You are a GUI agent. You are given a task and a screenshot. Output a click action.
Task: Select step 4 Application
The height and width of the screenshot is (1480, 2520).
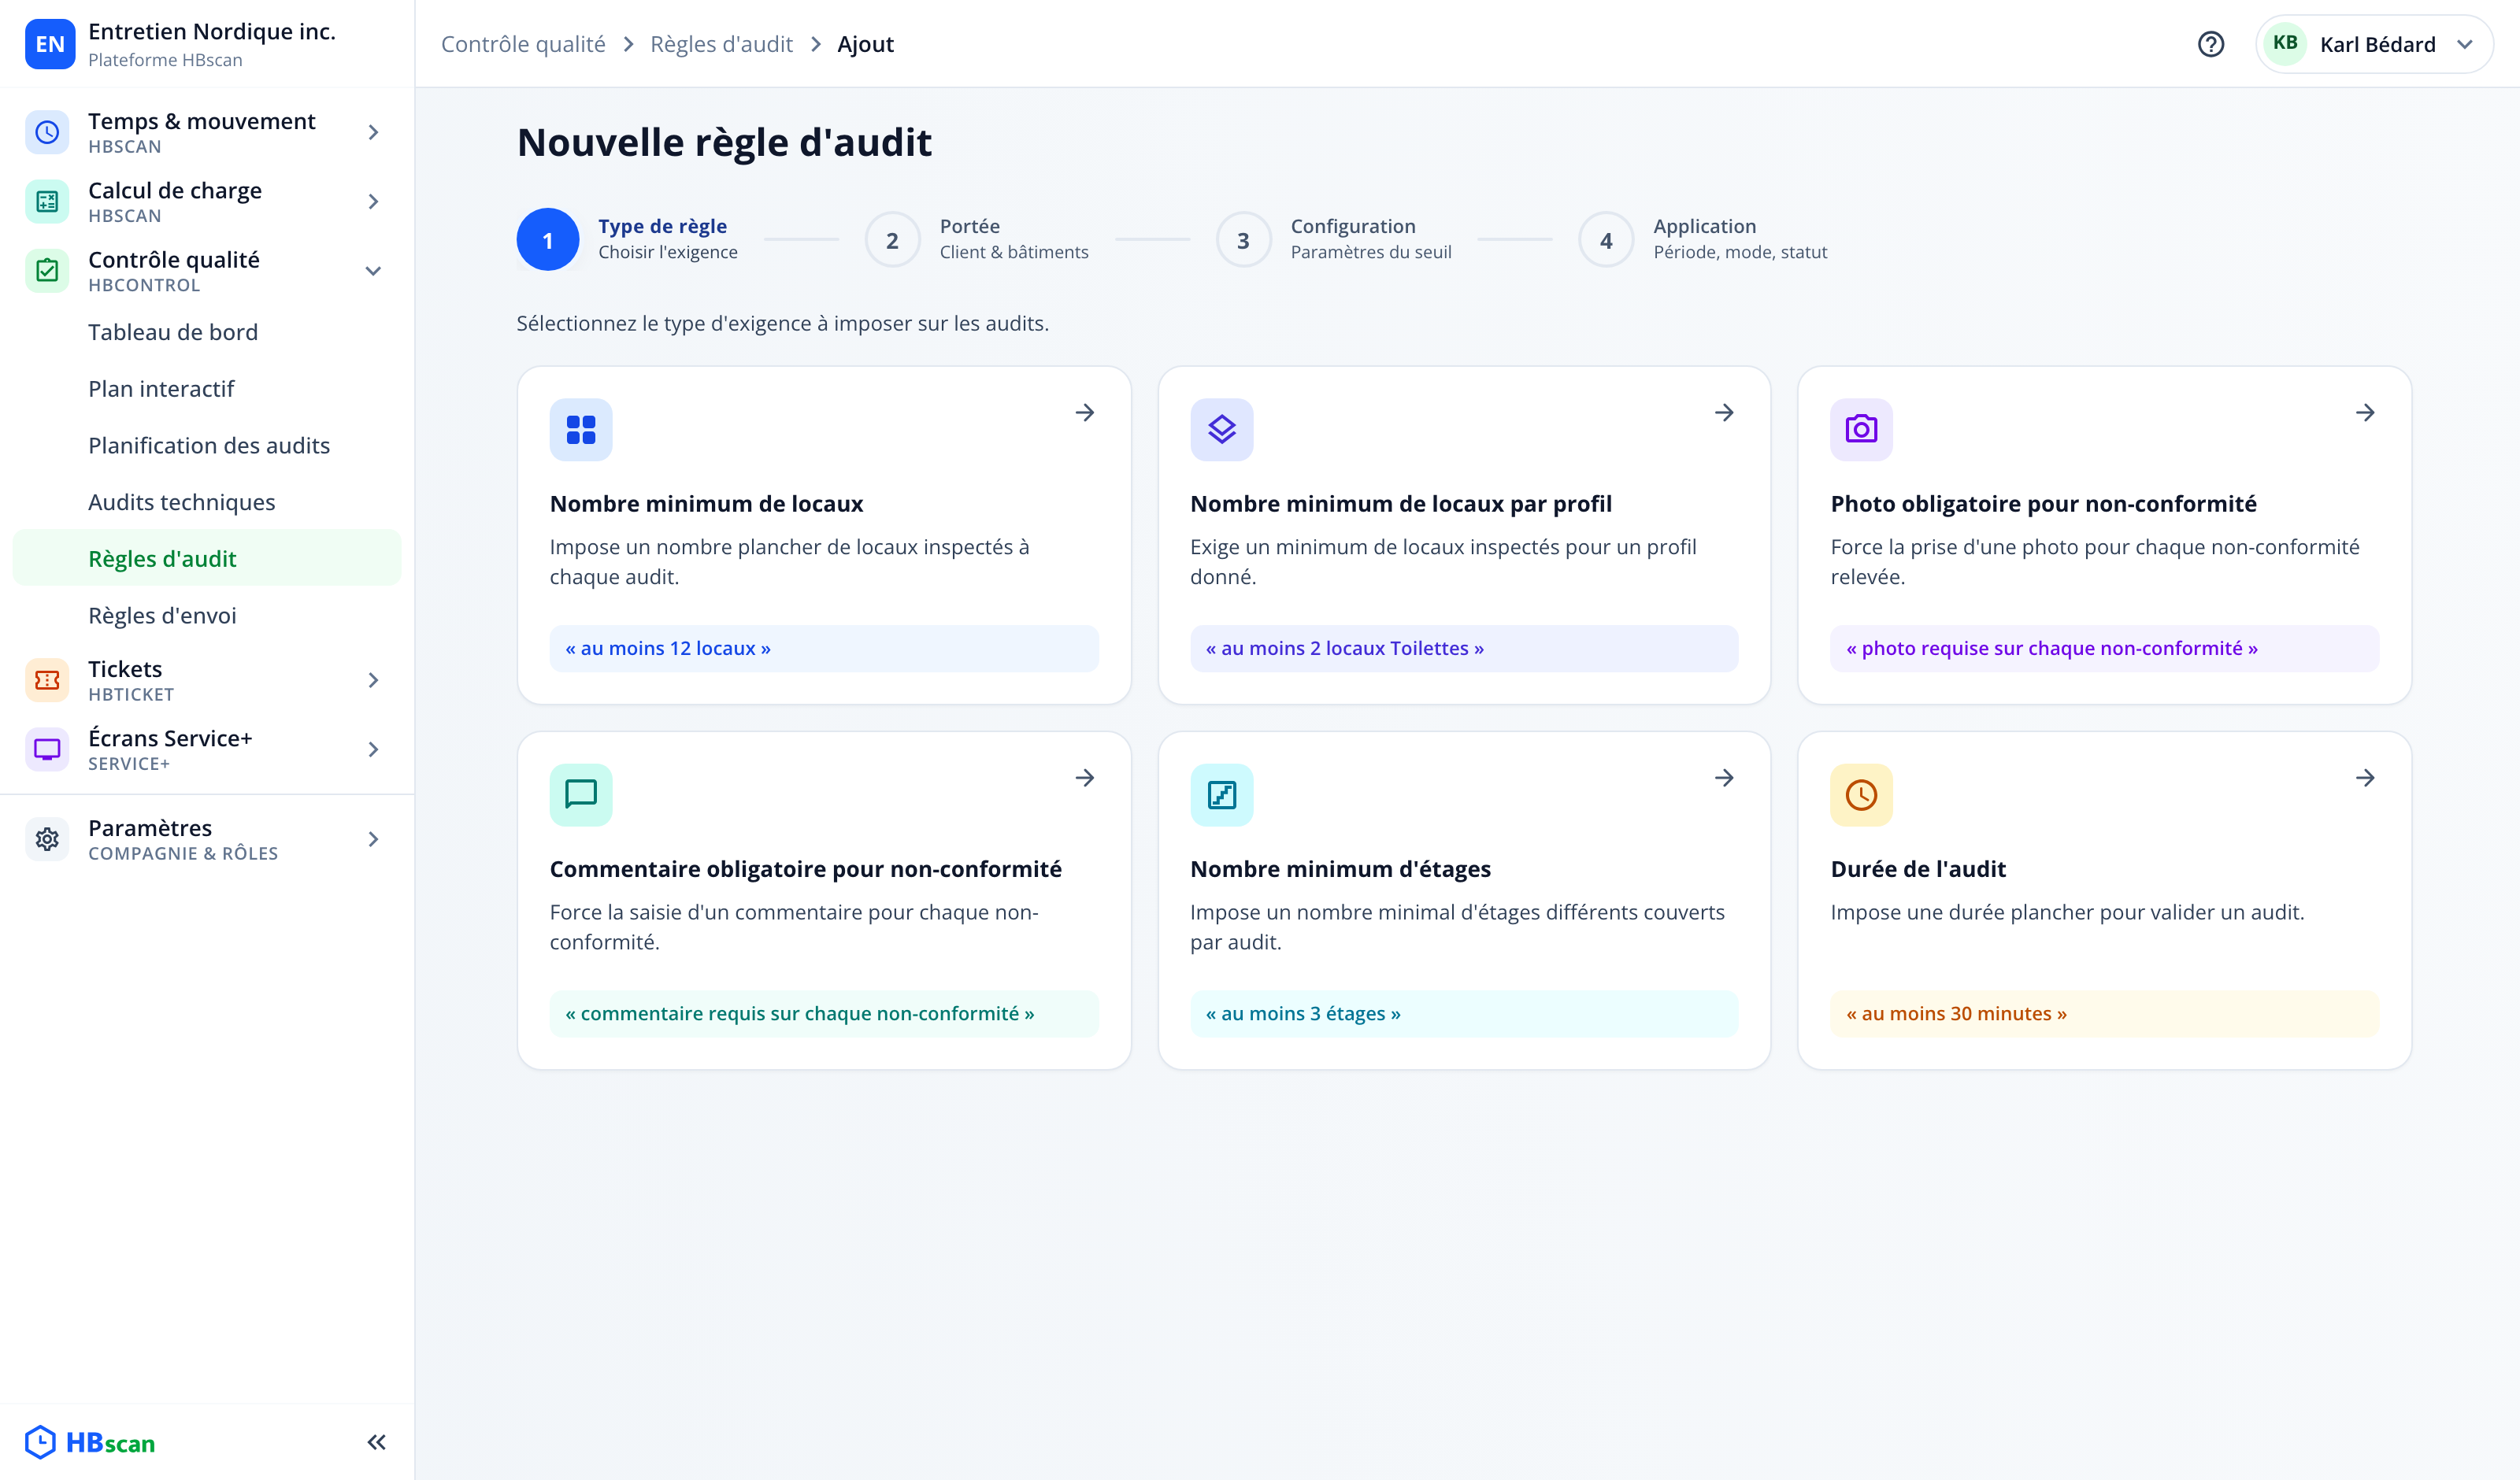(1702, 239)
